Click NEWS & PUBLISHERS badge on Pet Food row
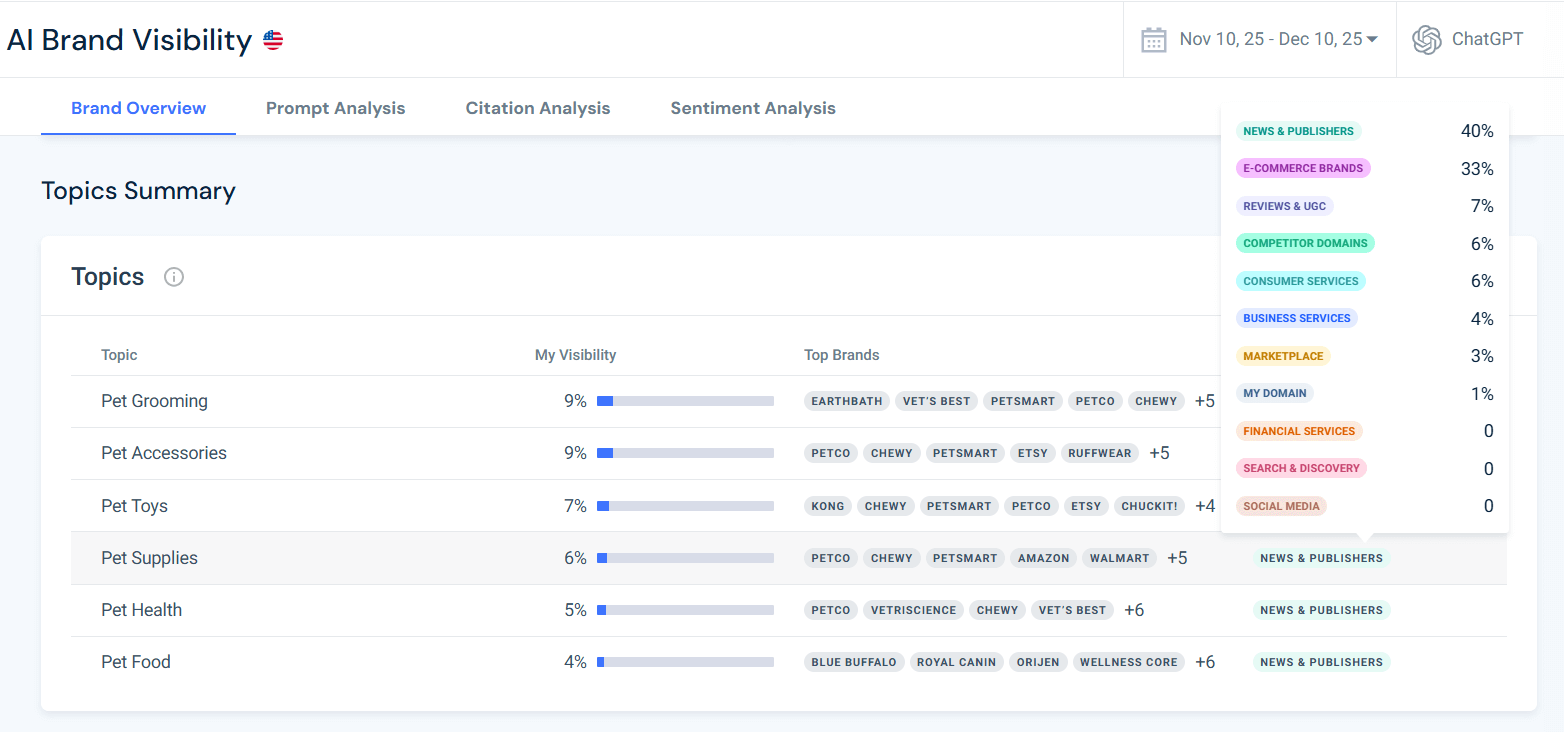The height and width of the screenshot is (732, 1564). (x=1321, y=661)
